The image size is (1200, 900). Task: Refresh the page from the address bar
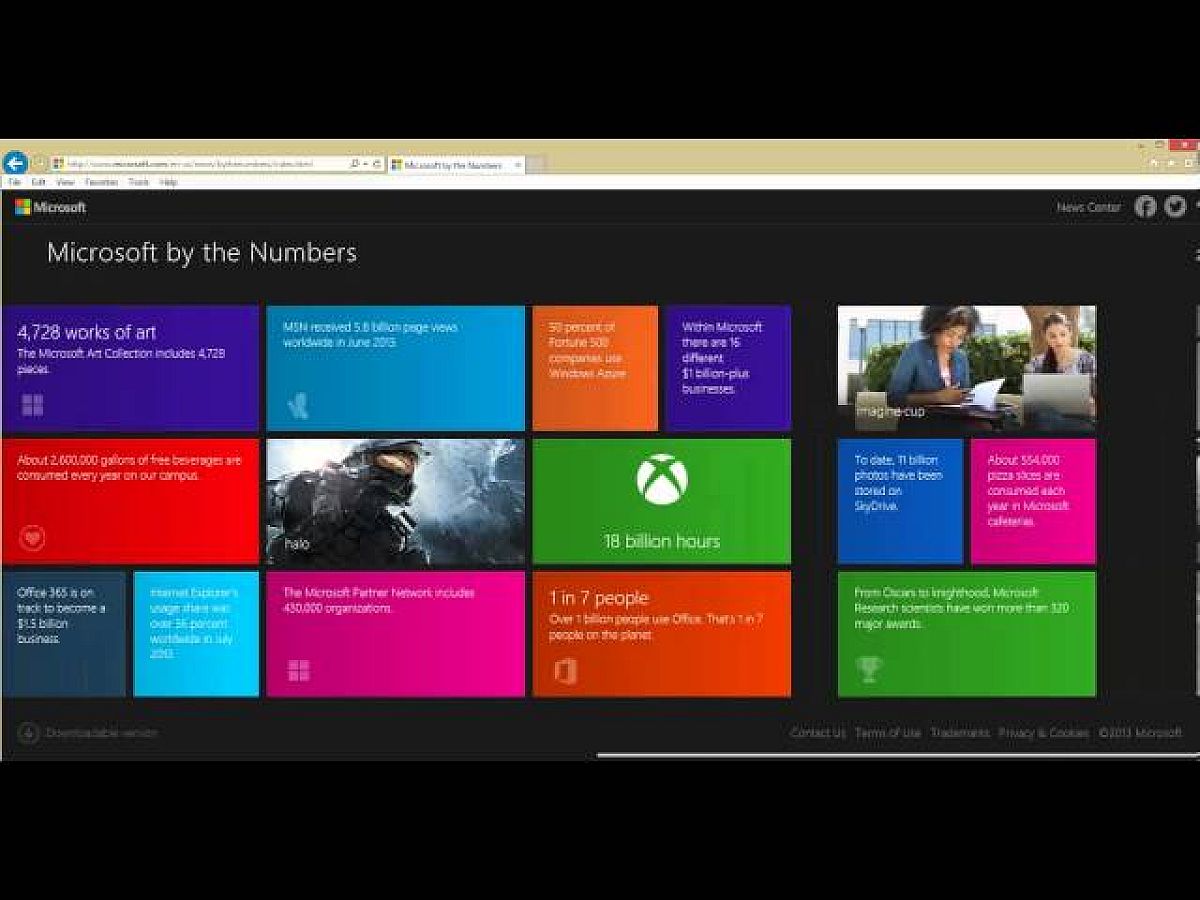(x=377, y=164)
